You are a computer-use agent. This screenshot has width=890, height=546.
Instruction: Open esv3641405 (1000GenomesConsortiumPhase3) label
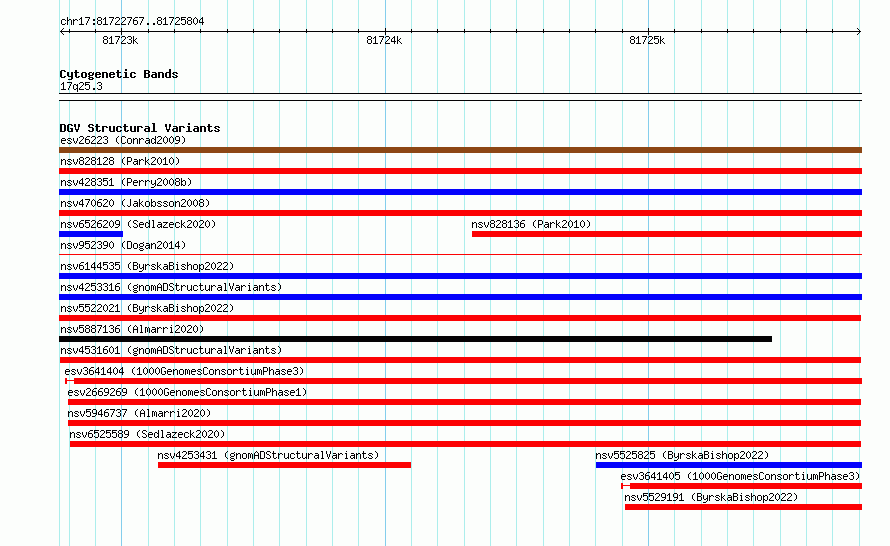point(740,476)
